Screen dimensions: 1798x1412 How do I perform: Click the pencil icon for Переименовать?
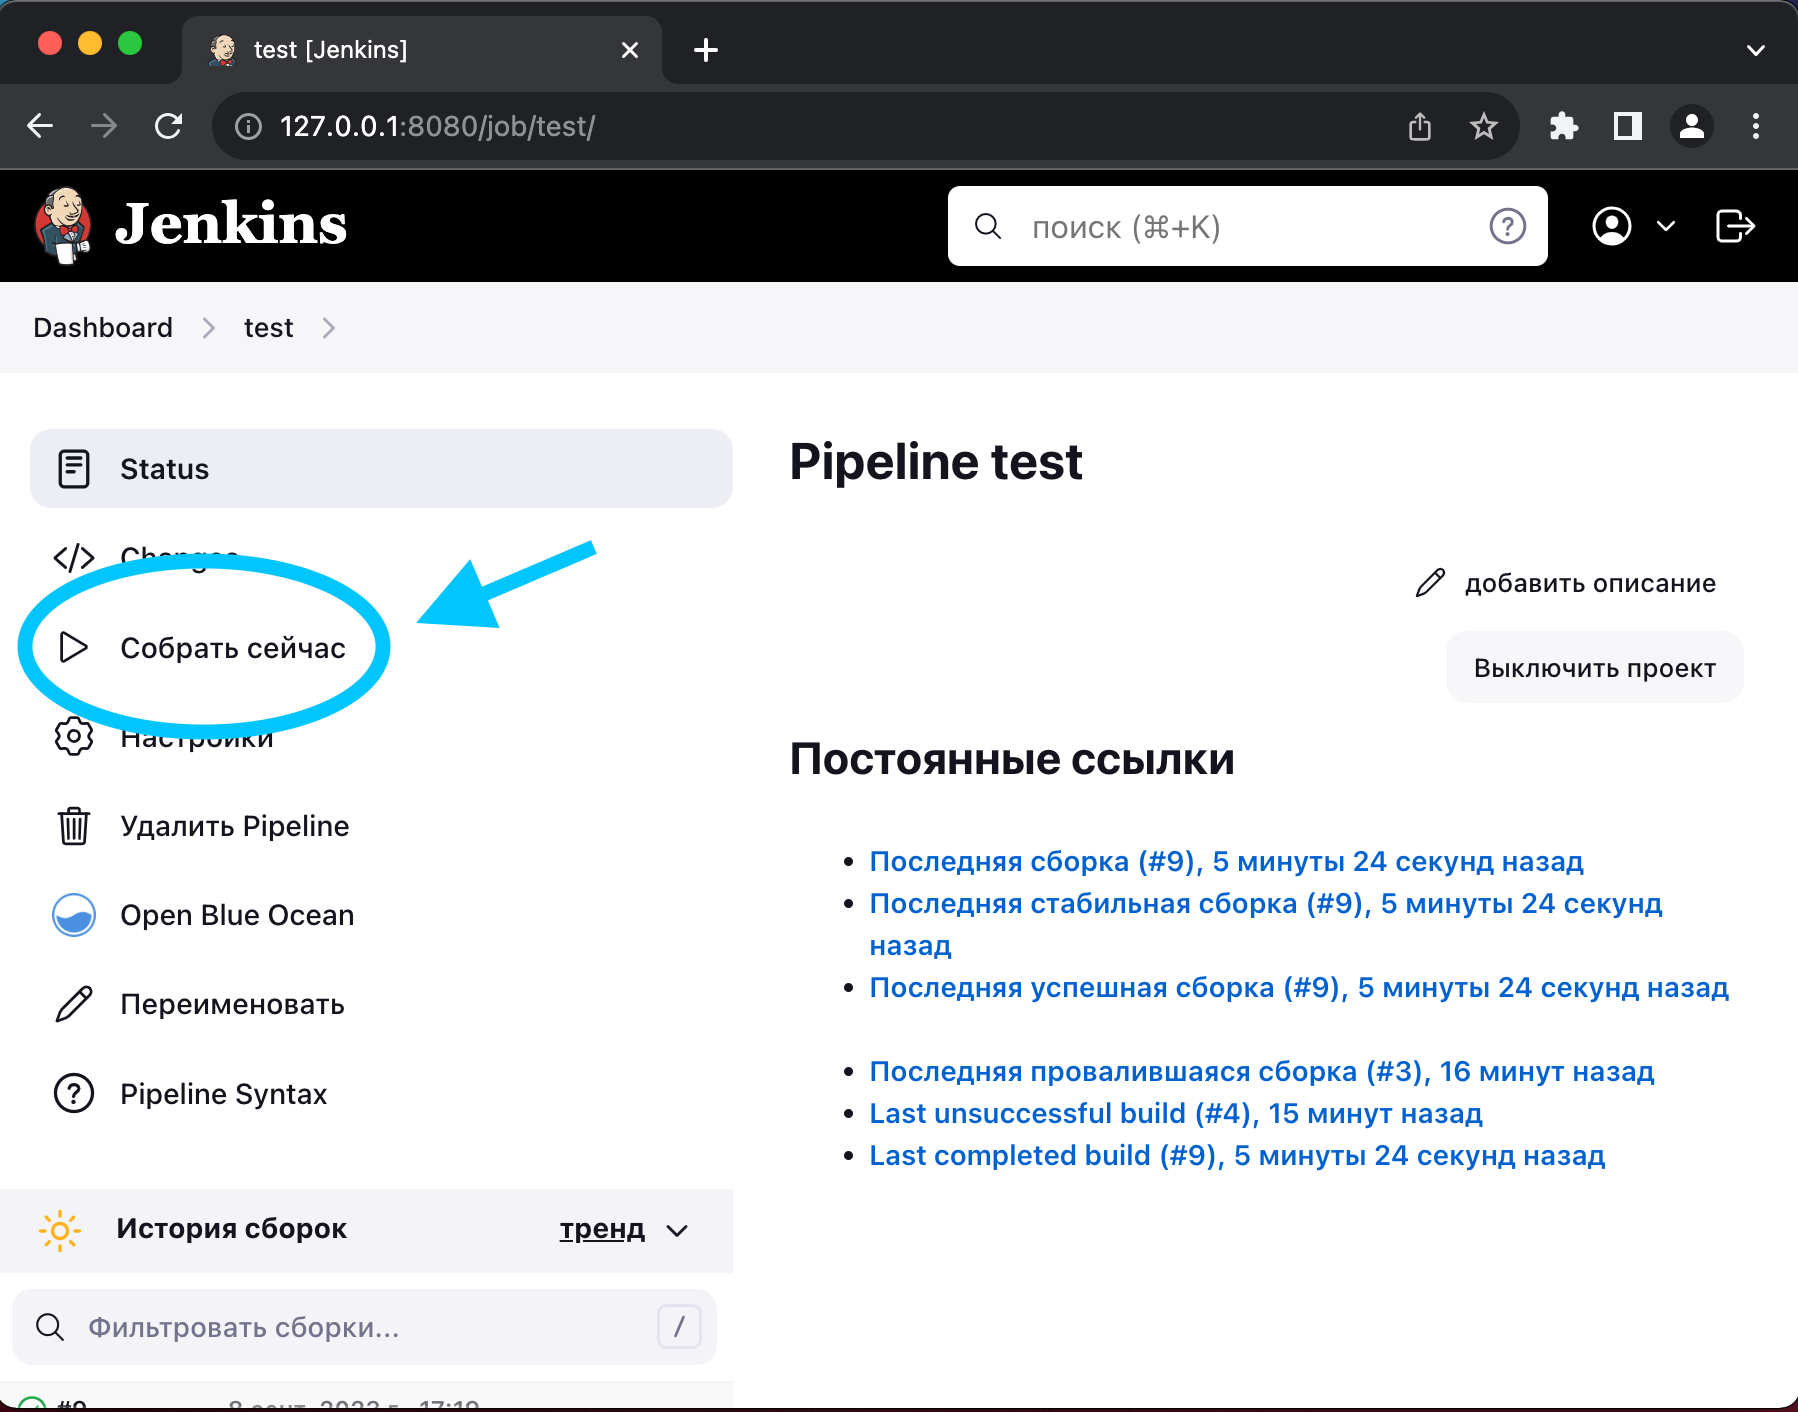point(73,1004)
